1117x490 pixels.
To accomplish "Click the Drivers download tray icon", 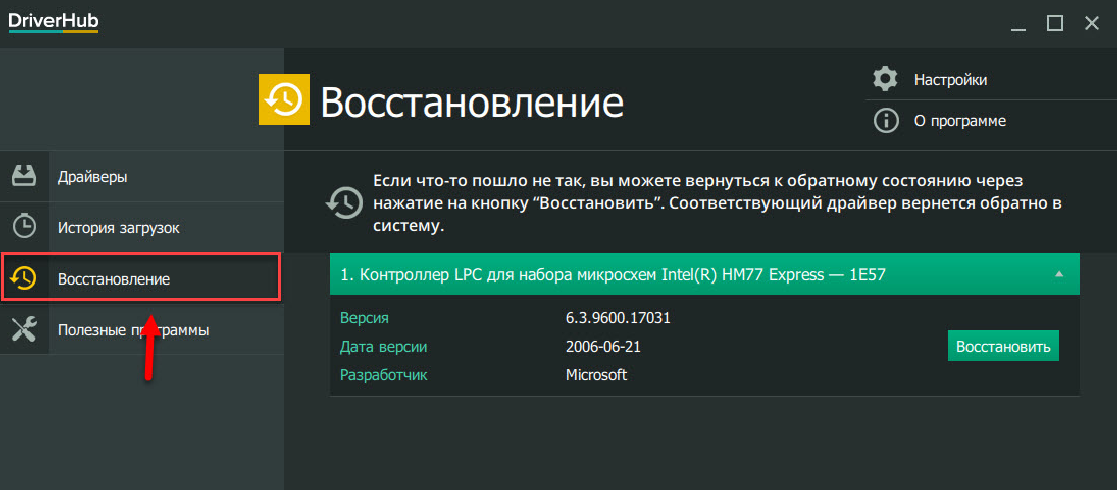I will click(25, 175).
